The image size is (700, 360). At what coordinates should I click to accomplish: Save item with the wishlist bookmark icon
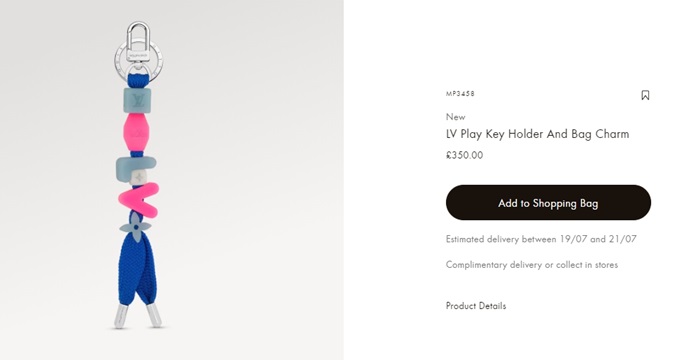[645, 95]
